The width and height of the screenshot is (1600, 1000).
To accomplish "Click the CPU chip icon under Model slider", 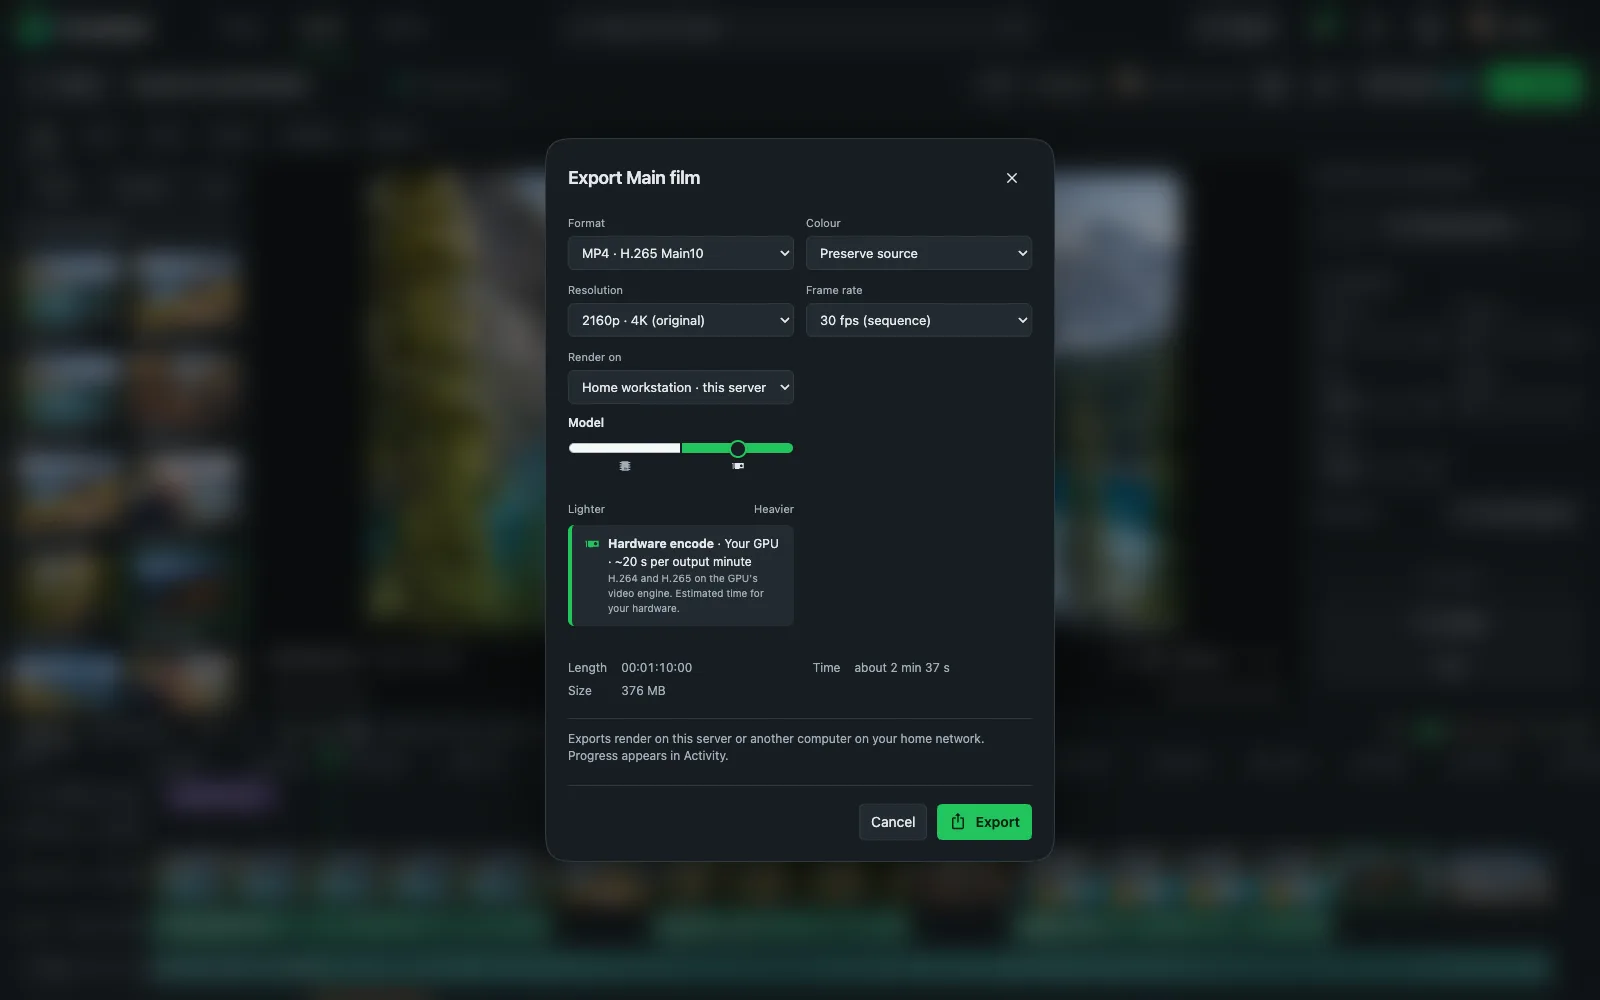I will pyautogui.click(x=625, y=466).
